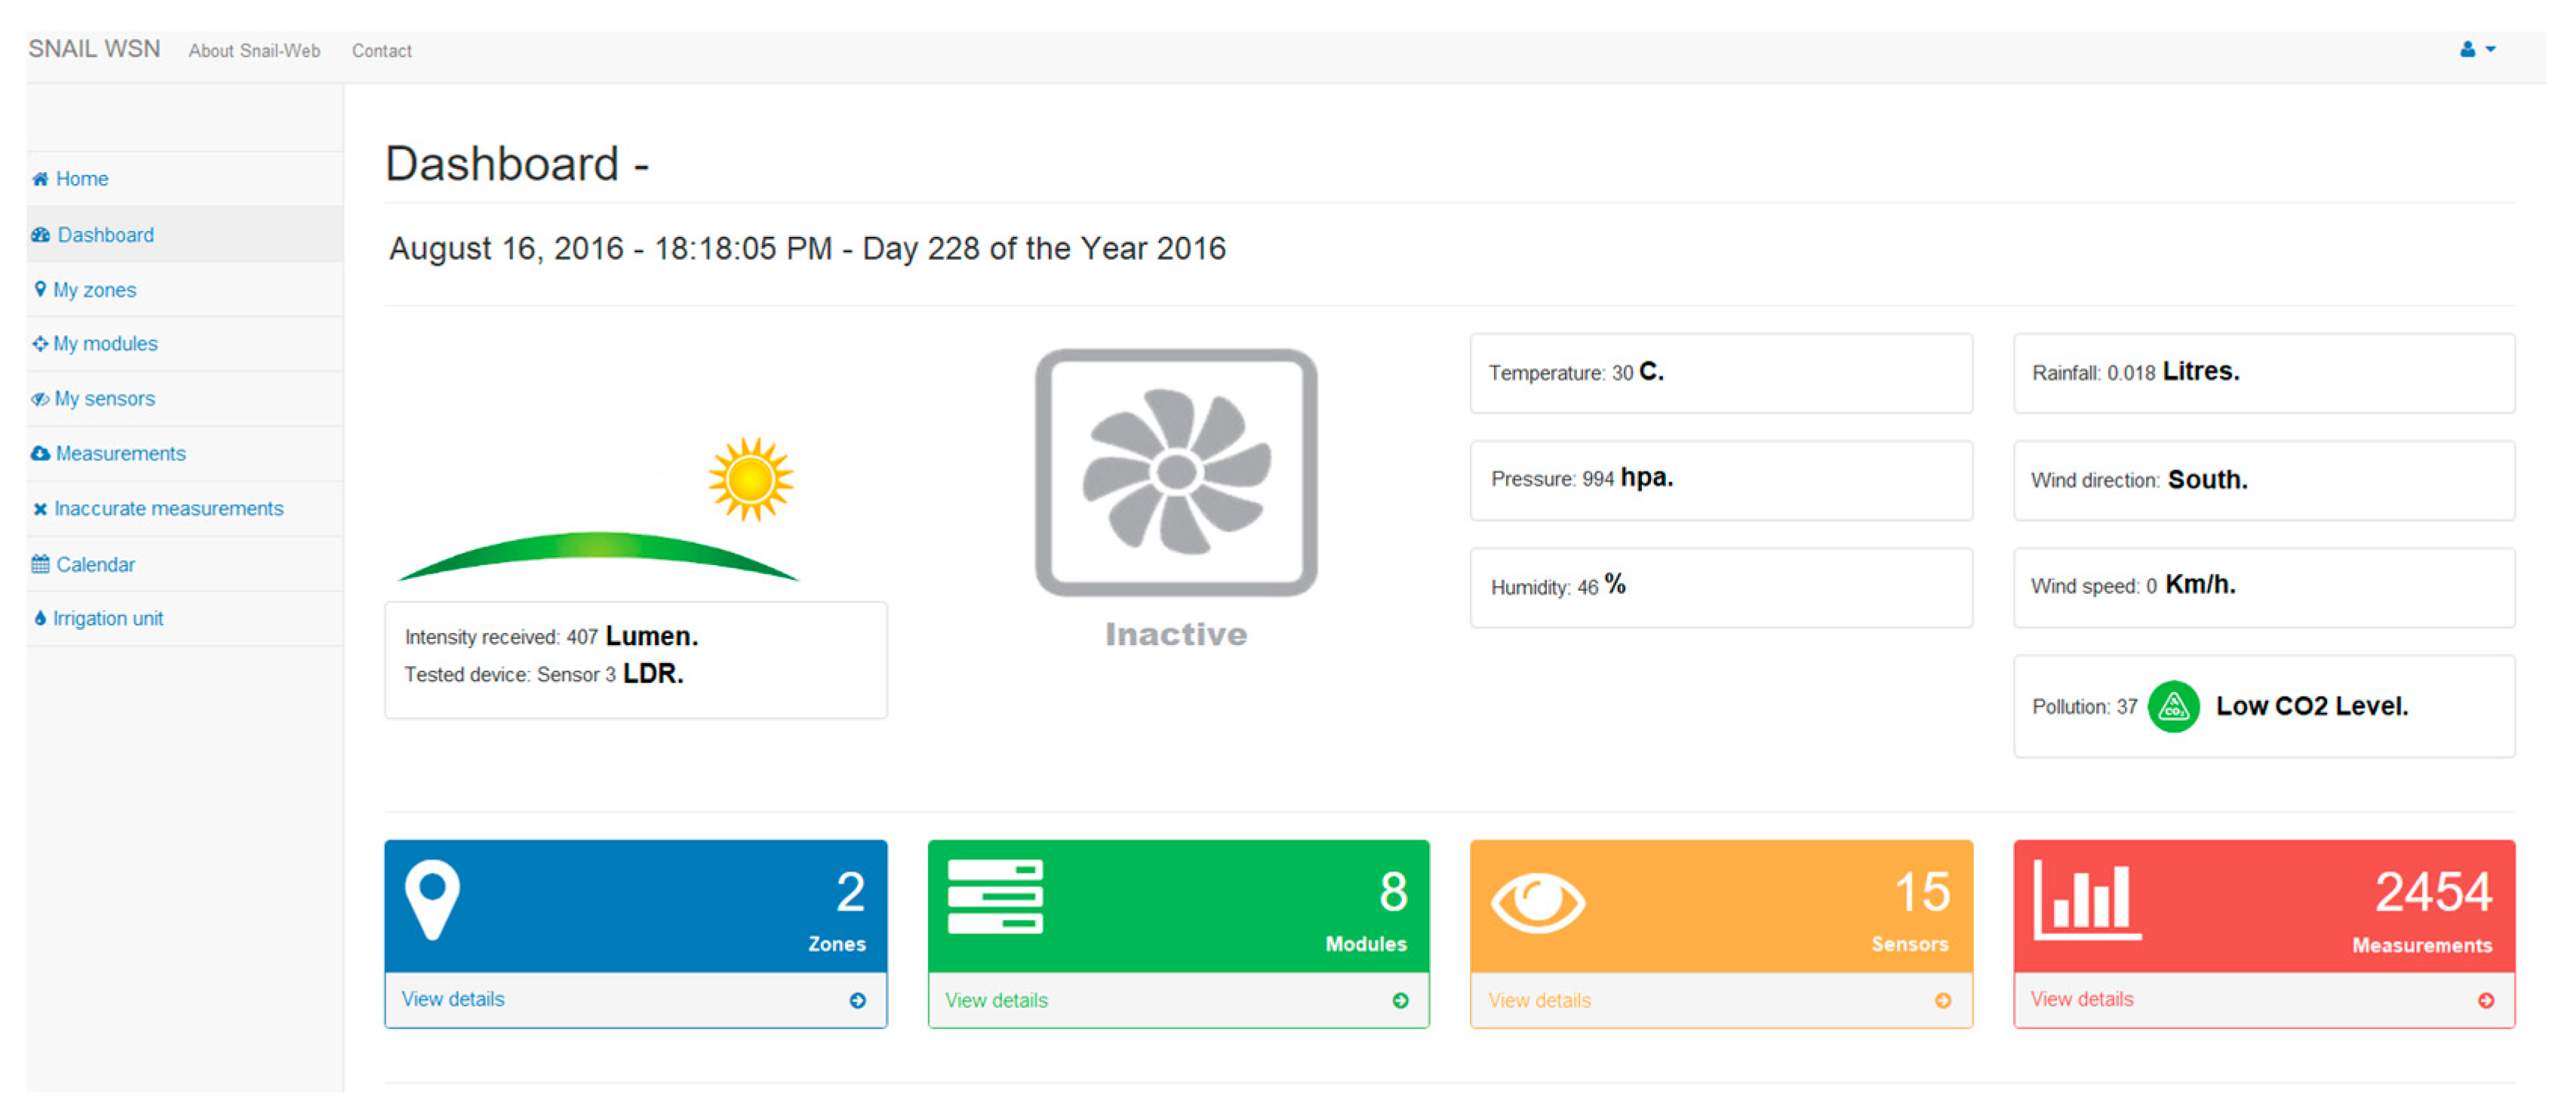Open the My sensors sidebar item
Image resolution: width=2576 pixels, height=1106 pixels.
[104, 399]
